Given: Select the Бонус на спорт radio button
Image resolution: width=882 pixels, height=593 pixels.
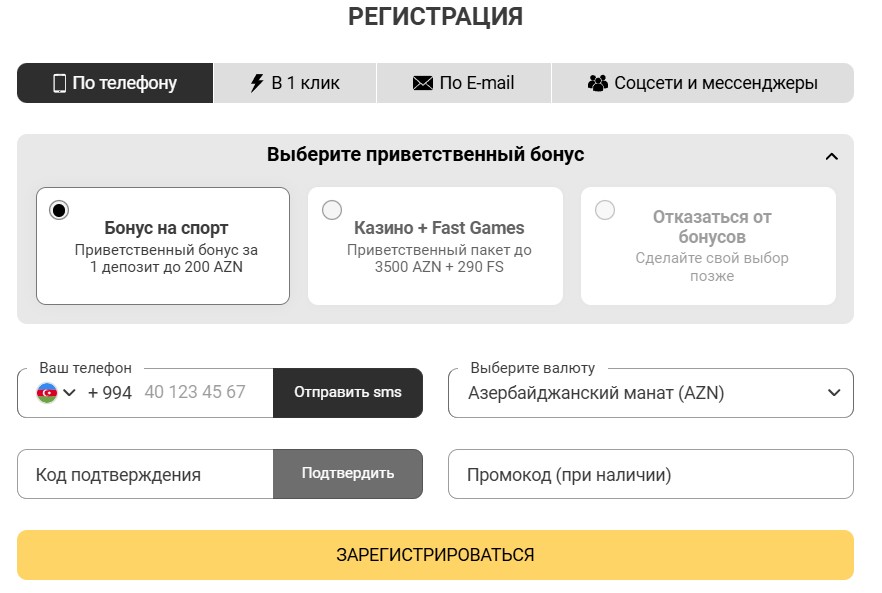Looking at the screenshot, I should [59, 210].
